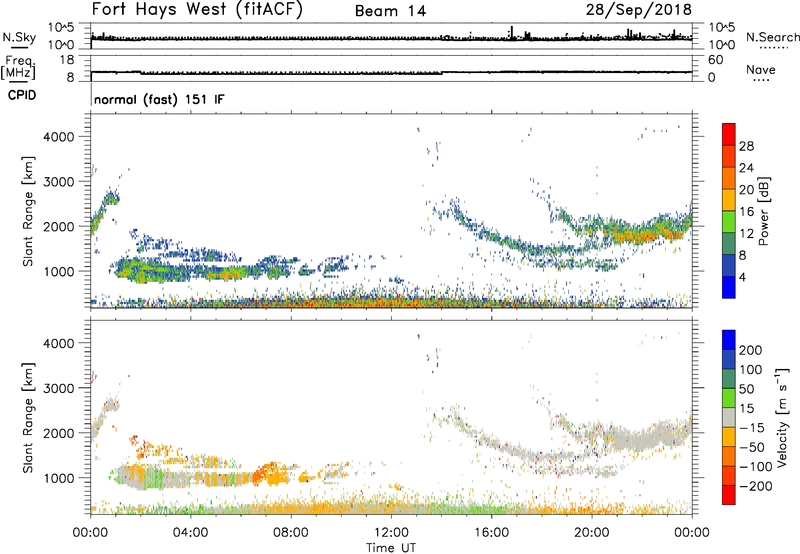Click the "50" value on the Velocity color bar
The width and height of the screenshot is (800, 554).
747,389
